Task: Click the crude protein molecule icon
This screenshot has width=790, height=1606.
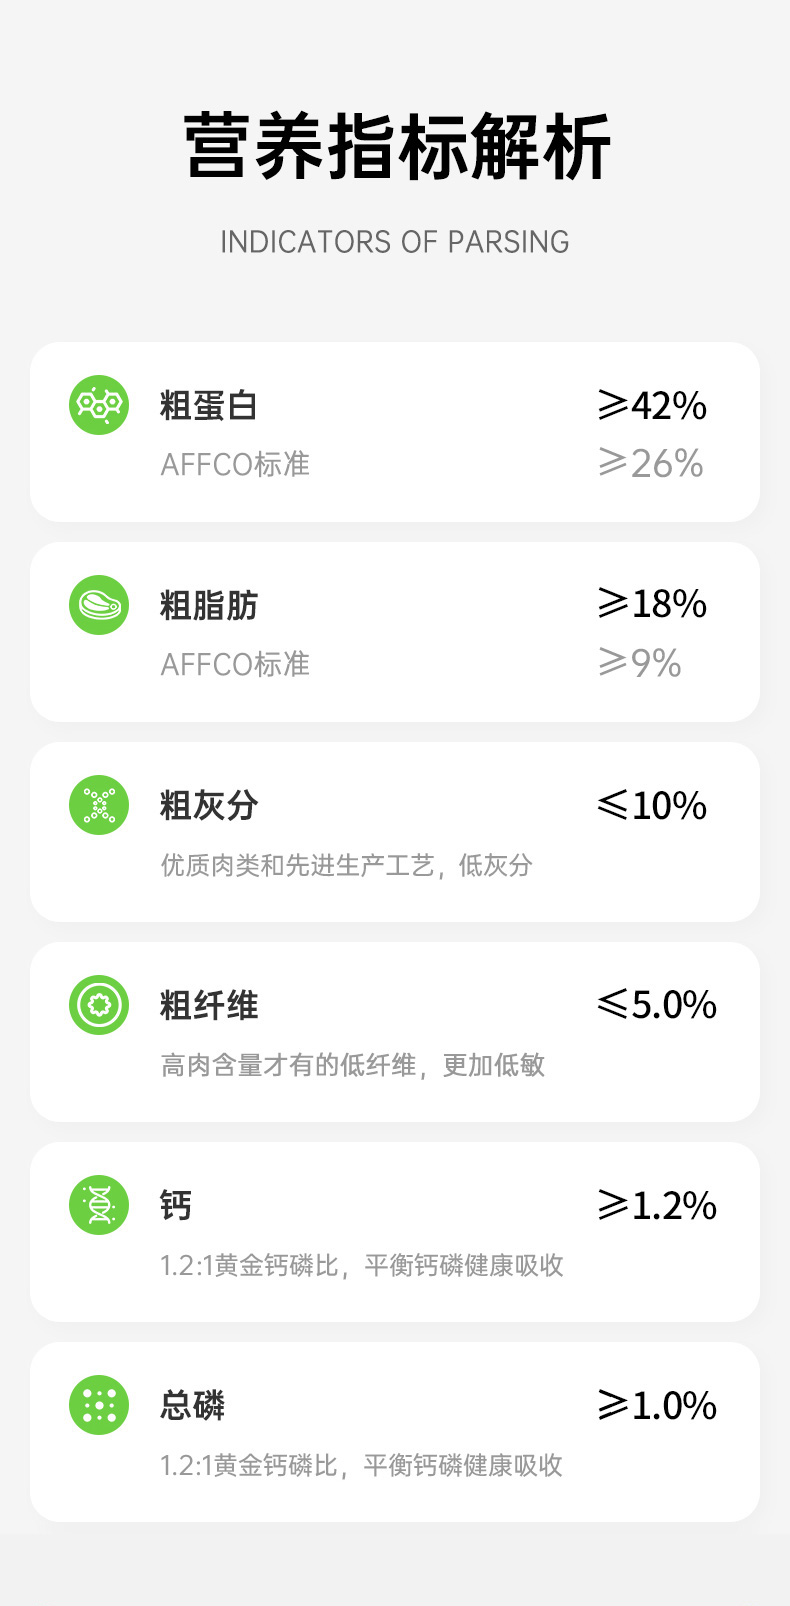Action: point(99,405)
